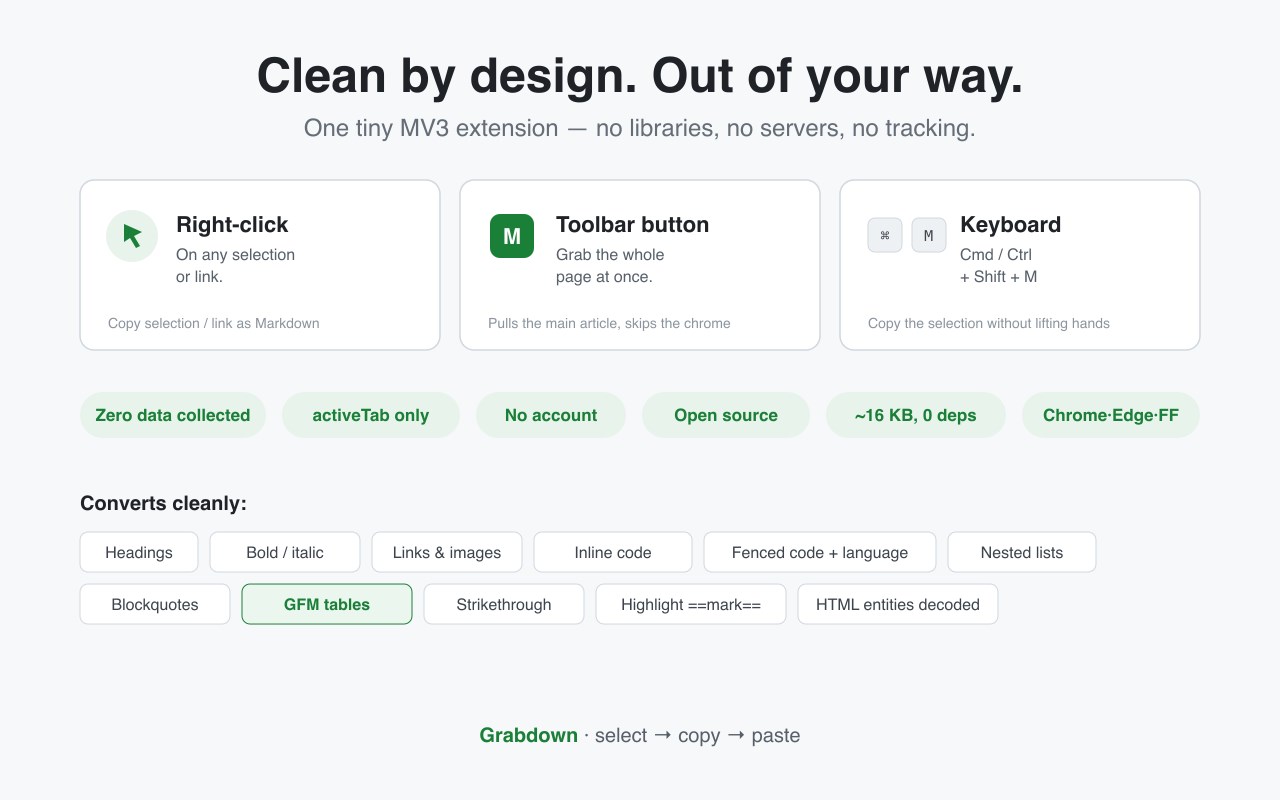This screenshot has height=800, width=1280.
Task: Click 'Copy selection / link as Markdown' caption
Action: tap(214, 323)
